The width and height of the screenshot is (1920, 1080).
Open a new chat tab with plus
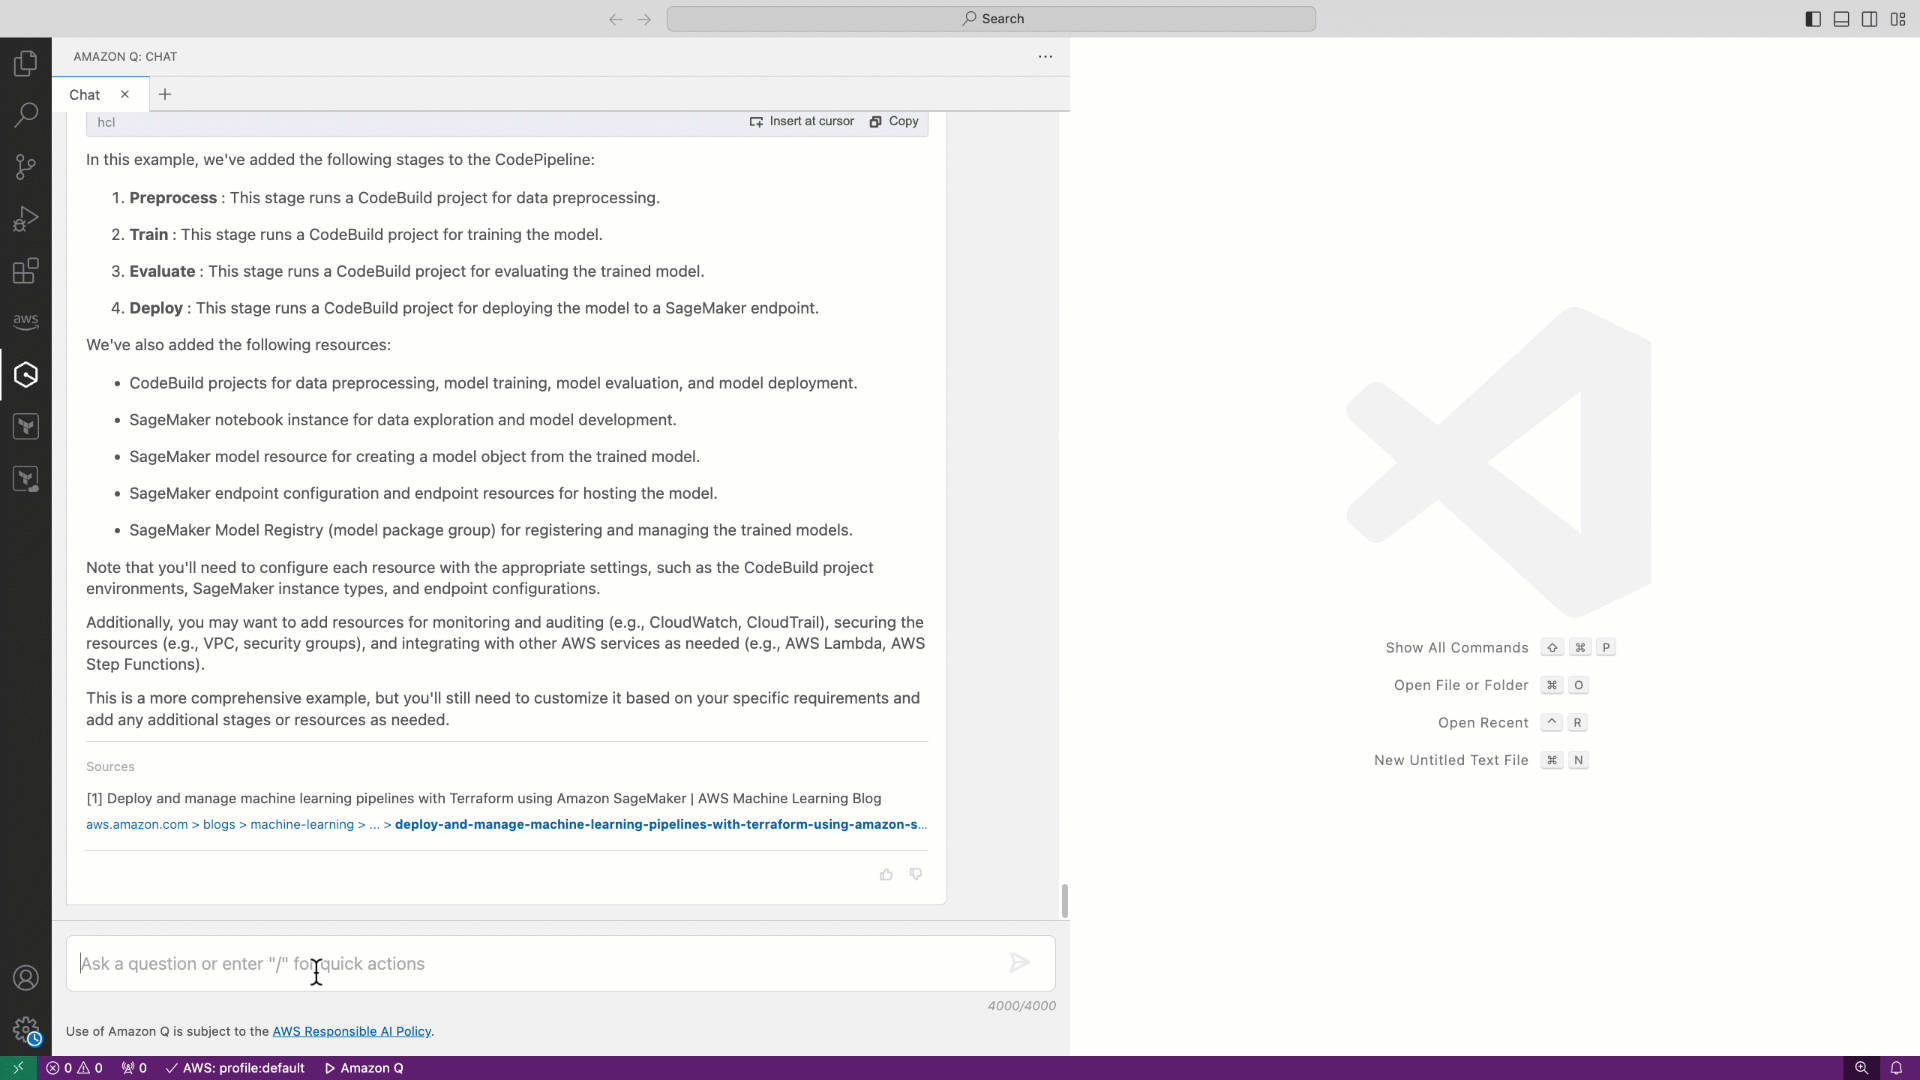[165, 95]
